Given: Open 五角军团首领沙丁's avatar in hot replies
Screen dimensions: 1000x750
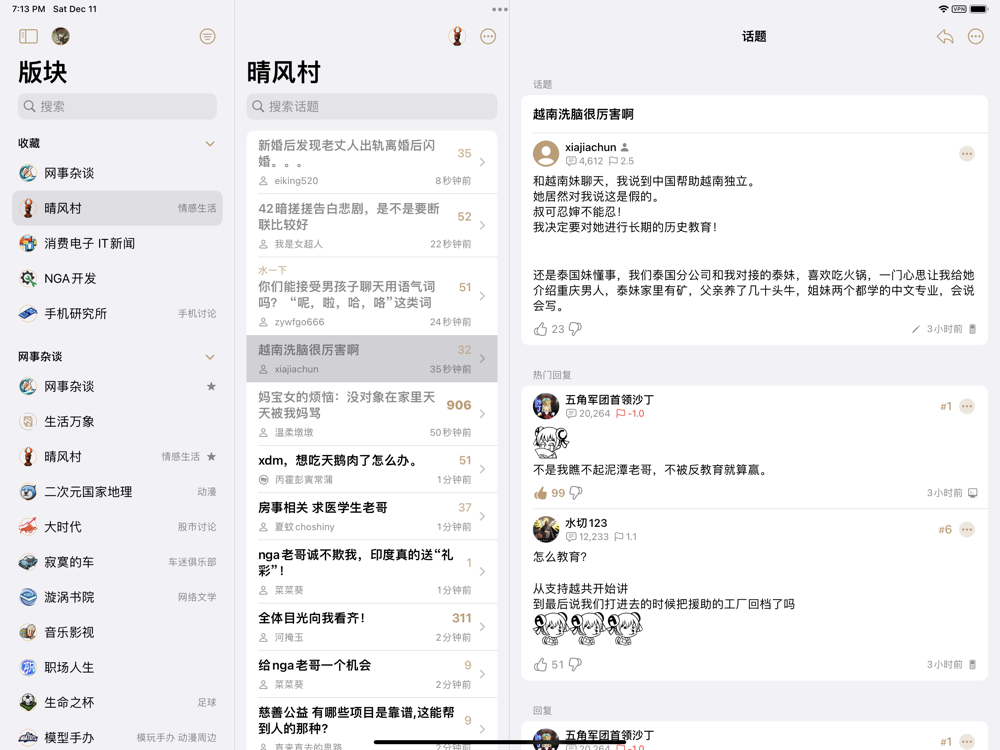Looking at the screenshot, I should pyautogui.click(x=546, y=406).
